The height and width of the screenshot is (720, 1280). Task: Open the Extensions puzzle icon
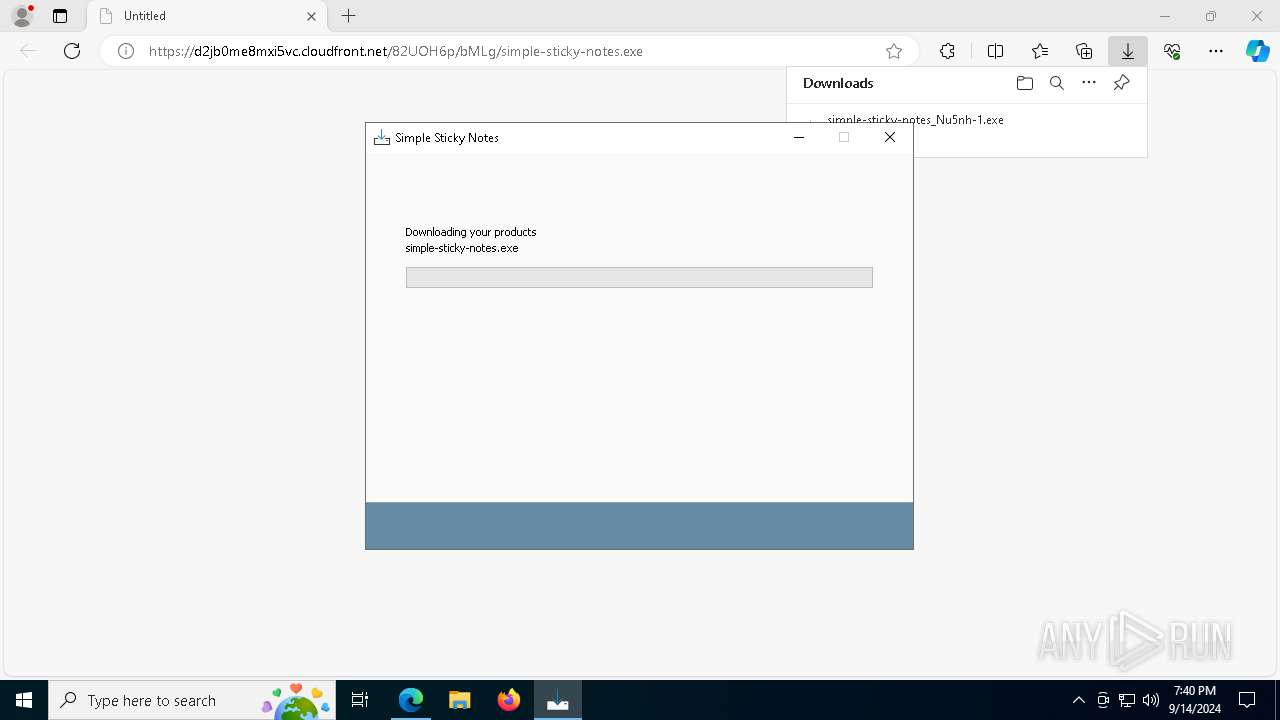(x=947, y=51)
